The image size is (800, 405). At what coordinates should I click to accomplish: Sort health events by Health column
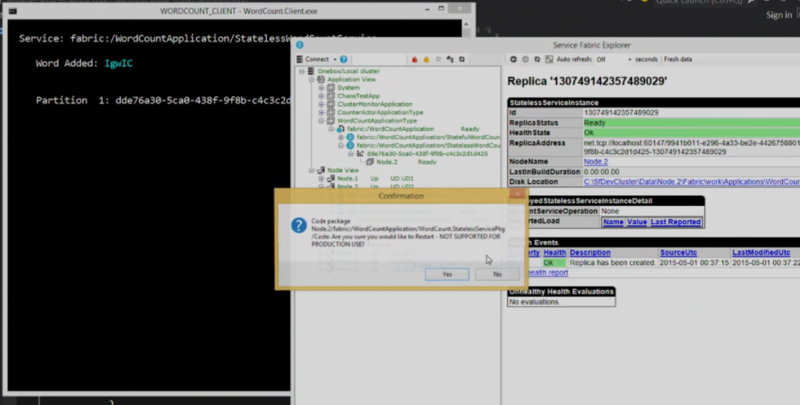(555, 252)
